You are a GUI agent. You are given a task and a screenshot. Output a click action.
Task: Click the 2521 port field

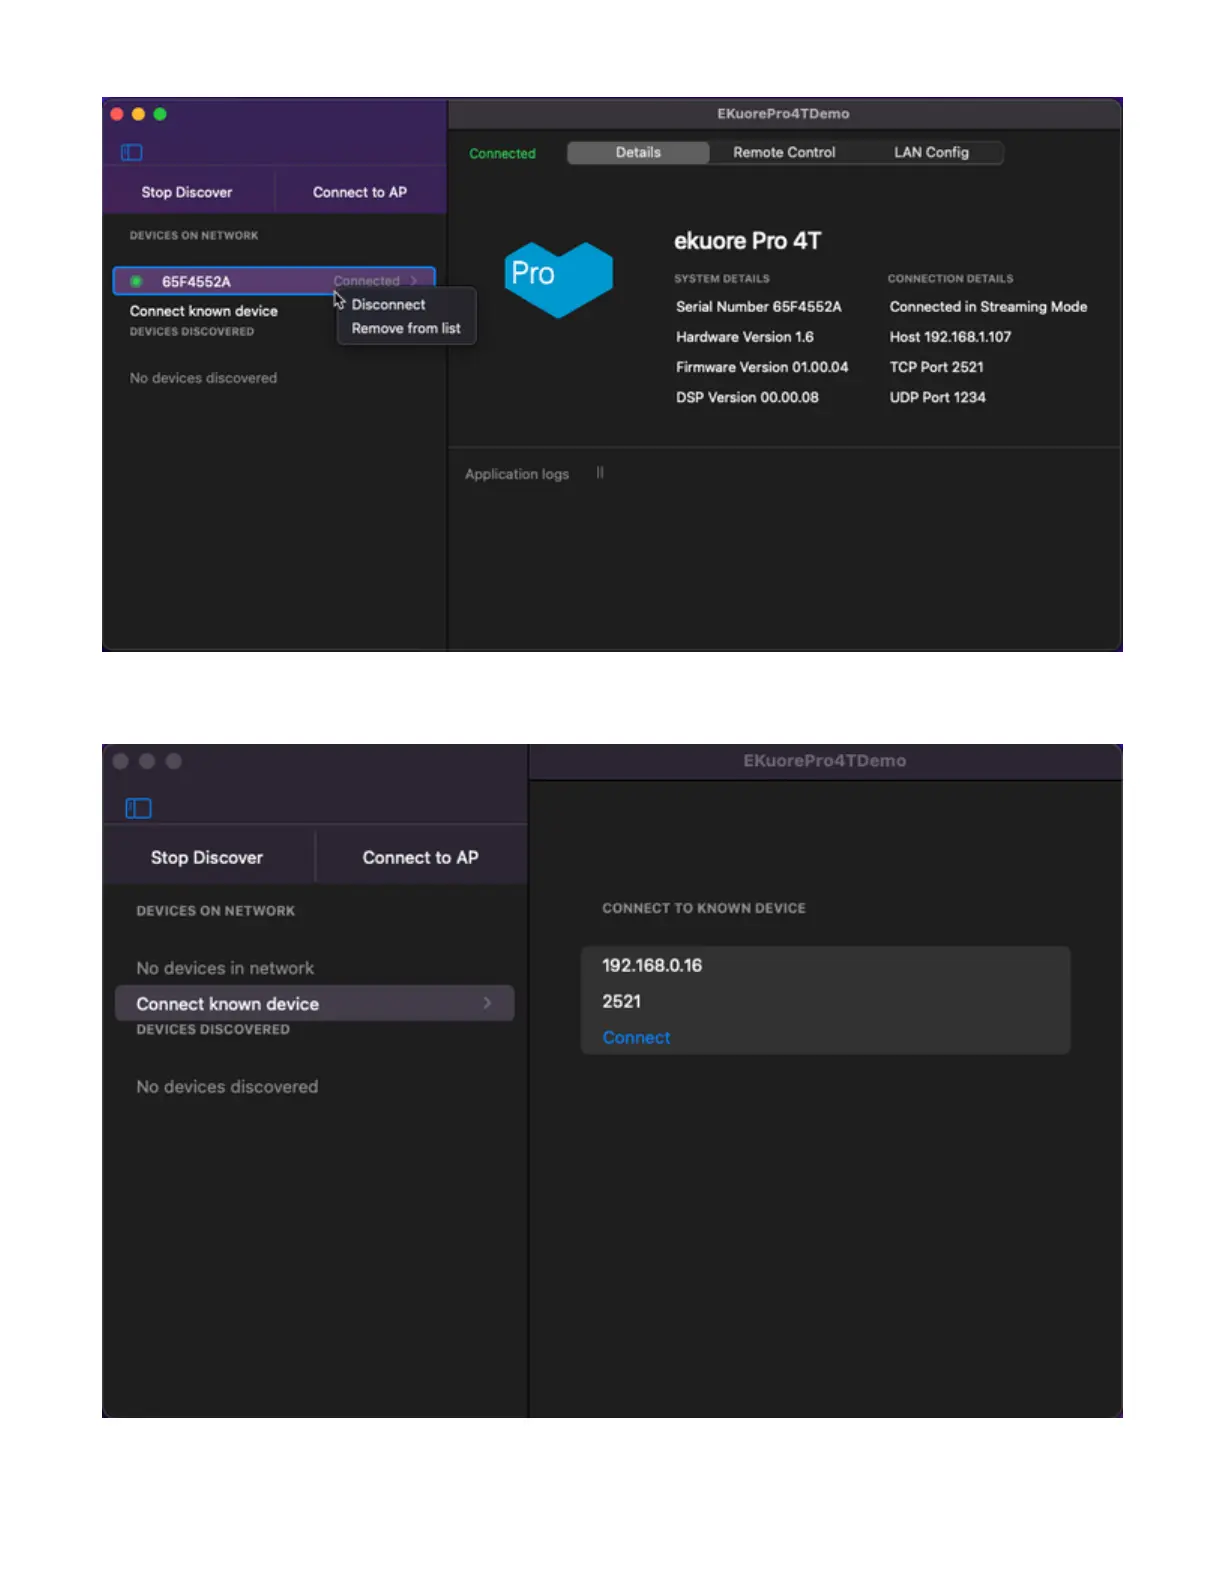622,1001
